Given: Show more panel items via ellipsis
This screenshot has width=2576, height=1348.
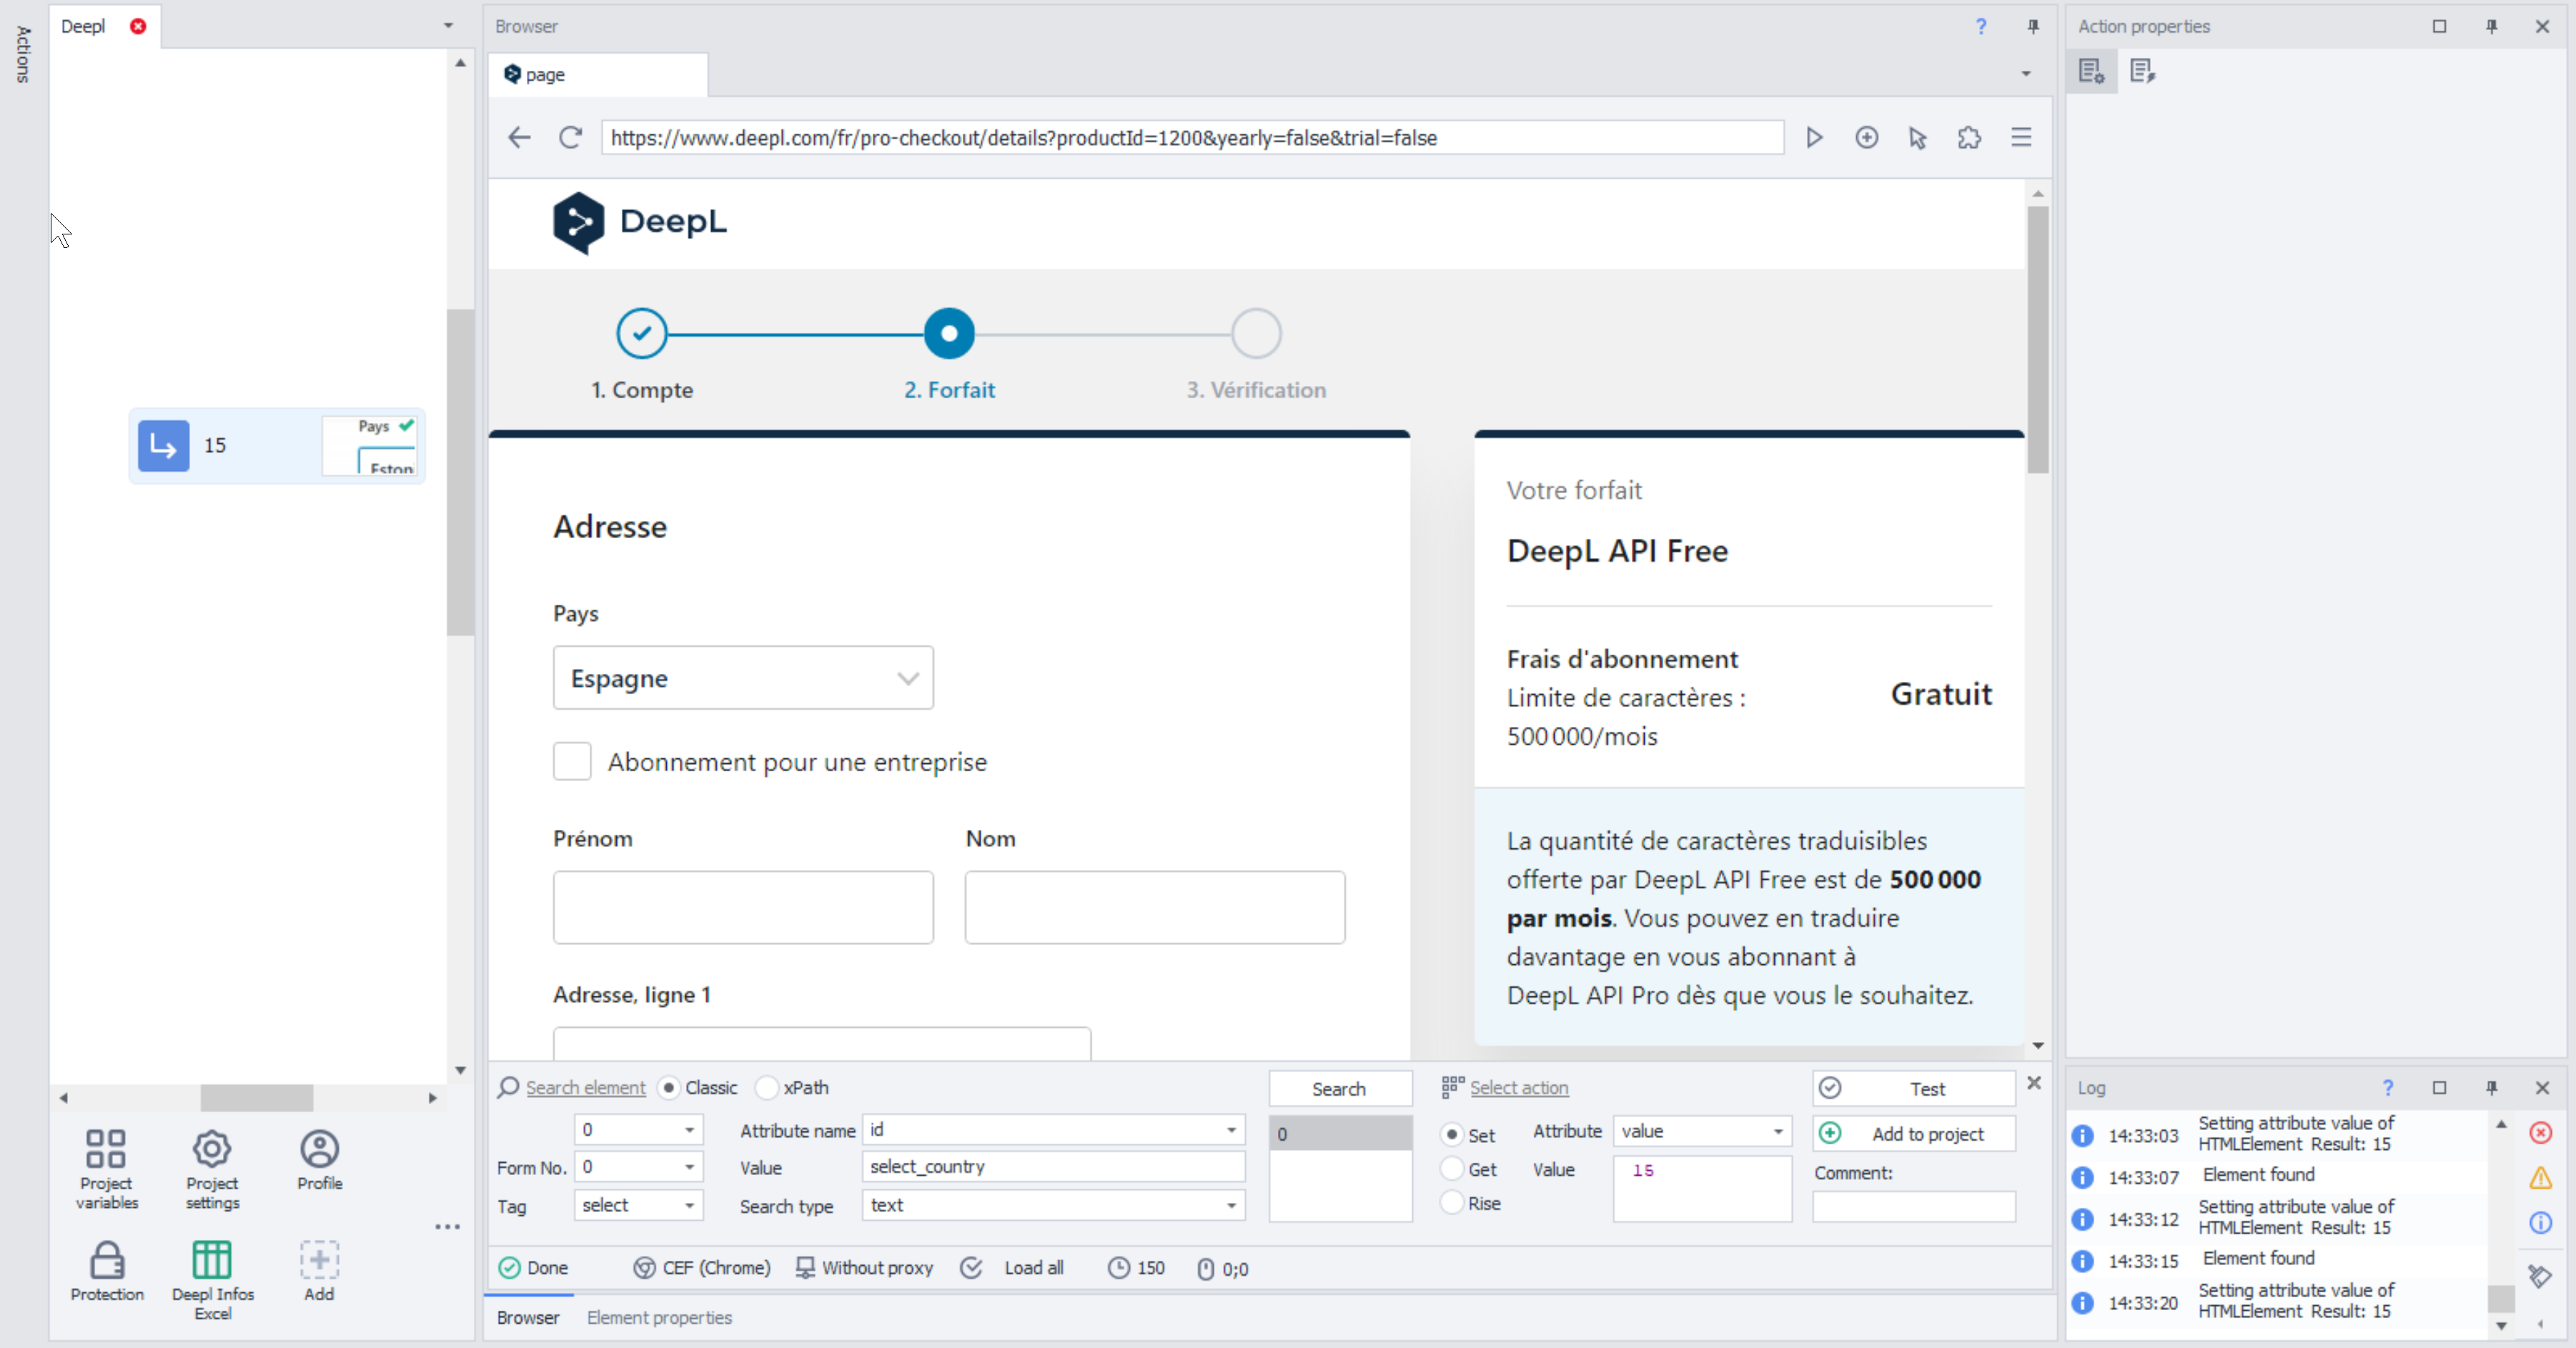Looking at the screenshot, I should point(447,1226).
